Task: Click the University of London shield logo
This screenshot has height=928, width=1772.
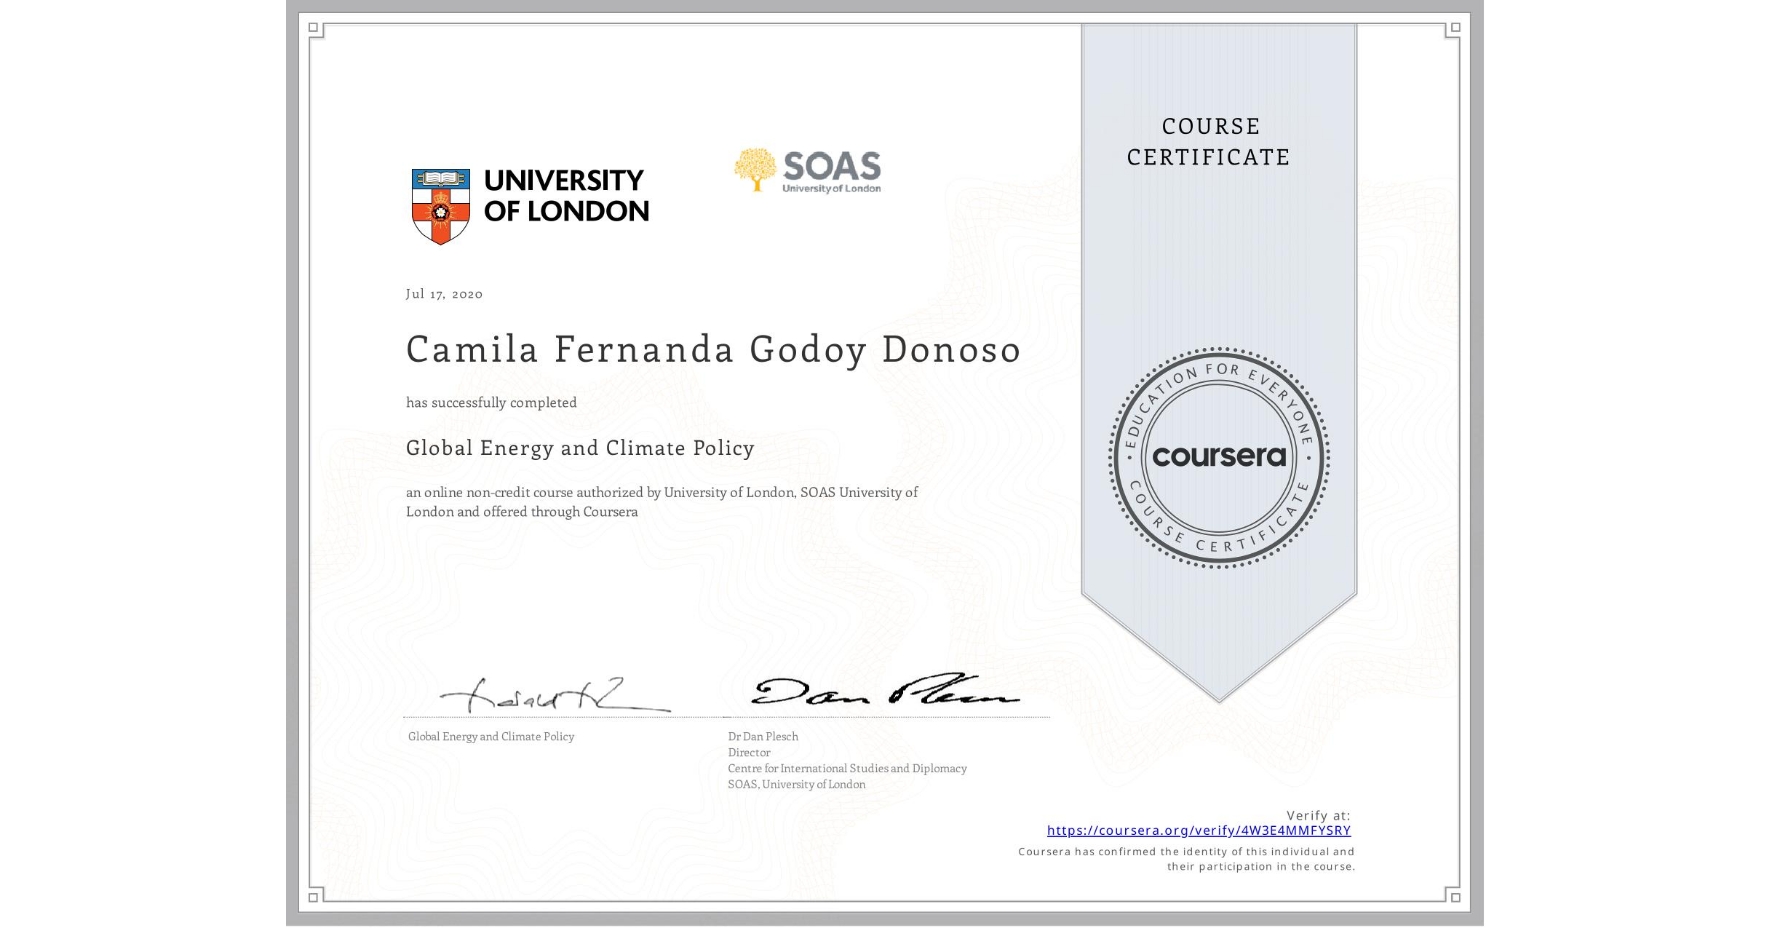Action: click(439, 200)
